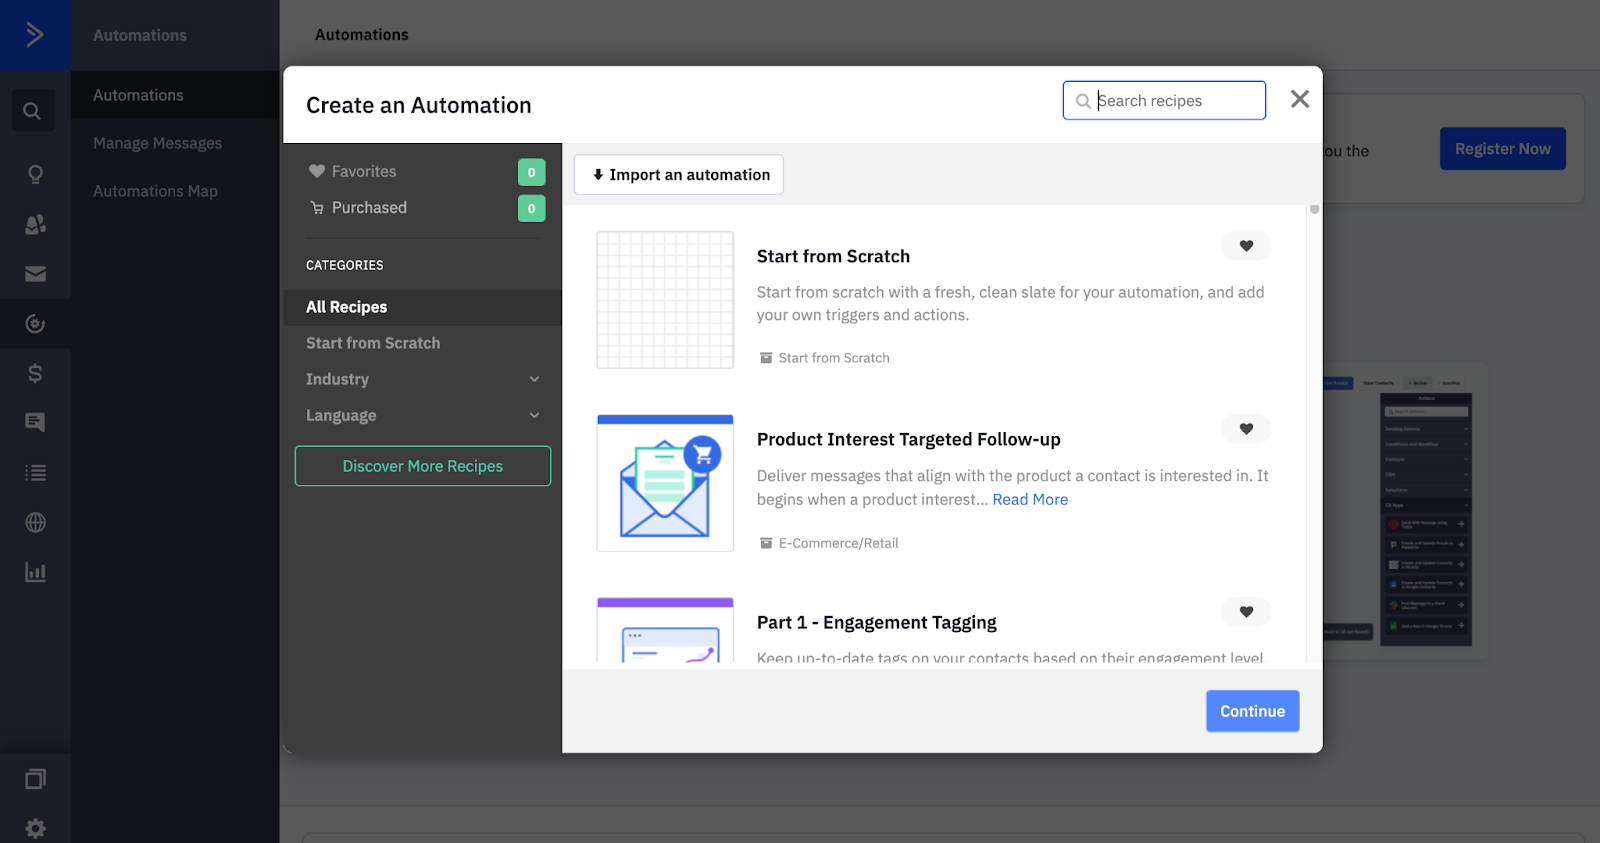Screen dimensions: 1600x843
Task: Click the Purchased count badge
Action: 532,208
